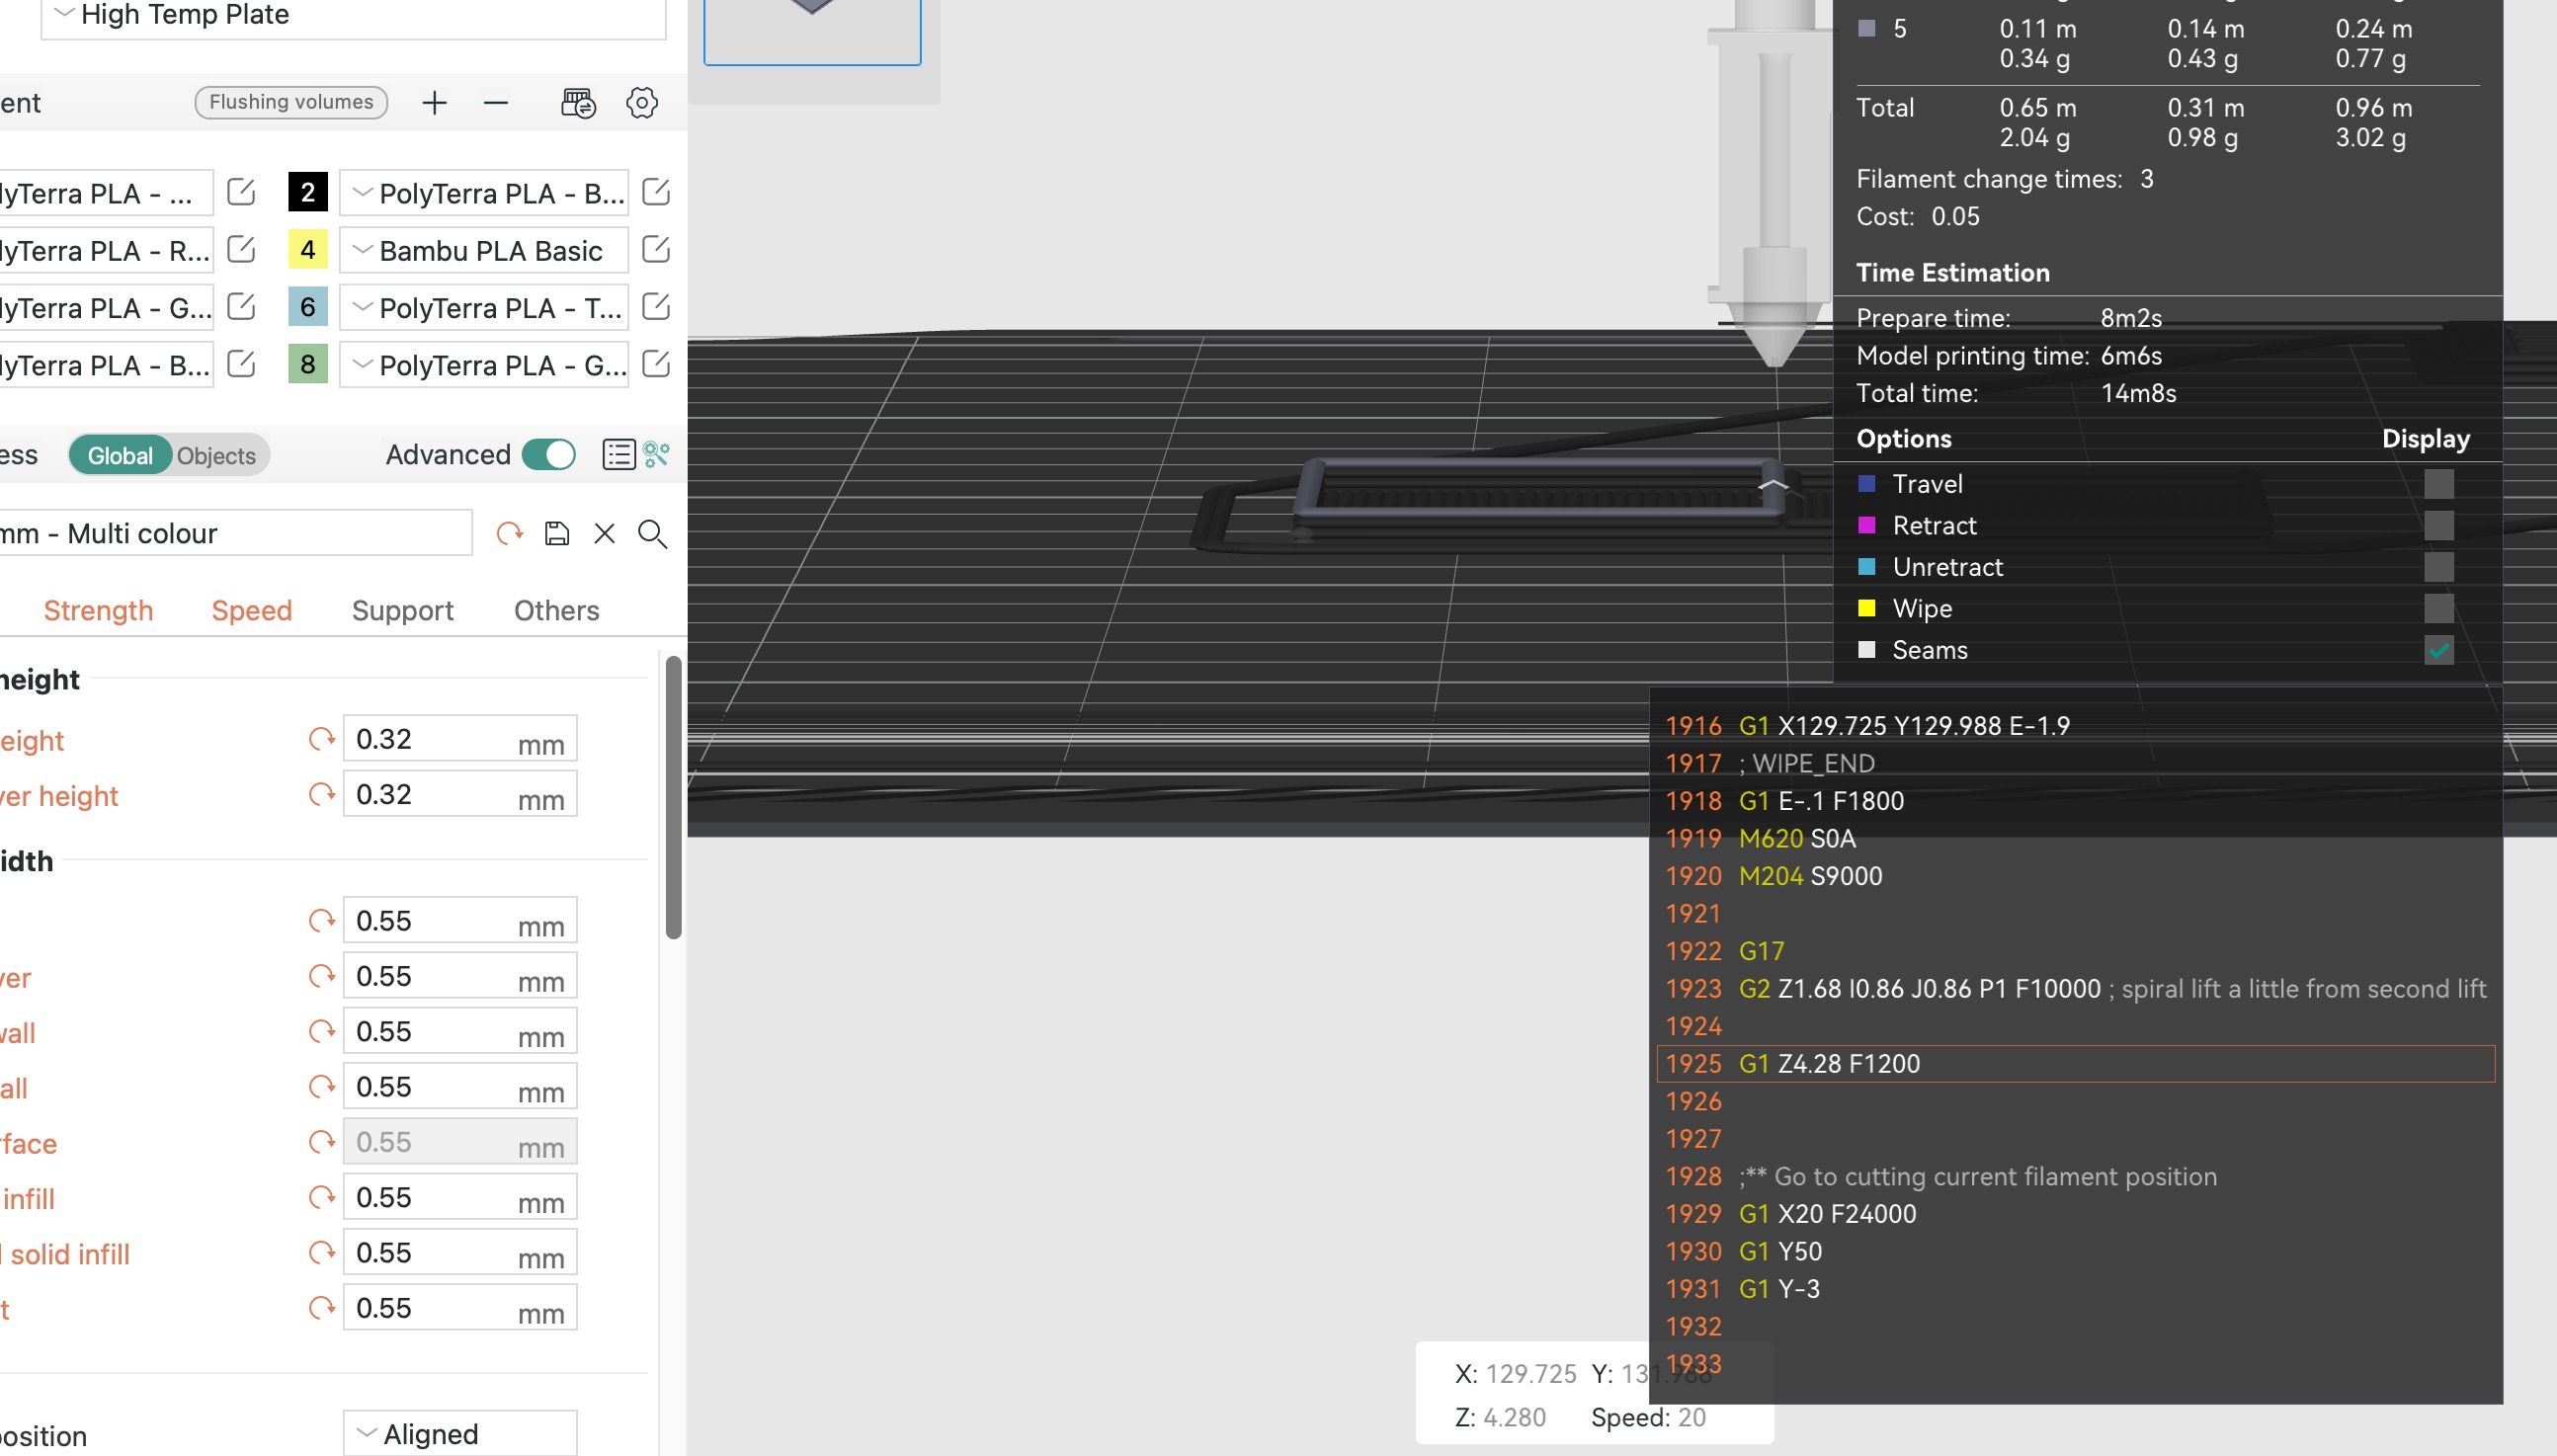The height and width of the screenshot is (1456, 2557).
Task: Click the yellow filament 4 color swatch
Action: [x=307, y=250]
